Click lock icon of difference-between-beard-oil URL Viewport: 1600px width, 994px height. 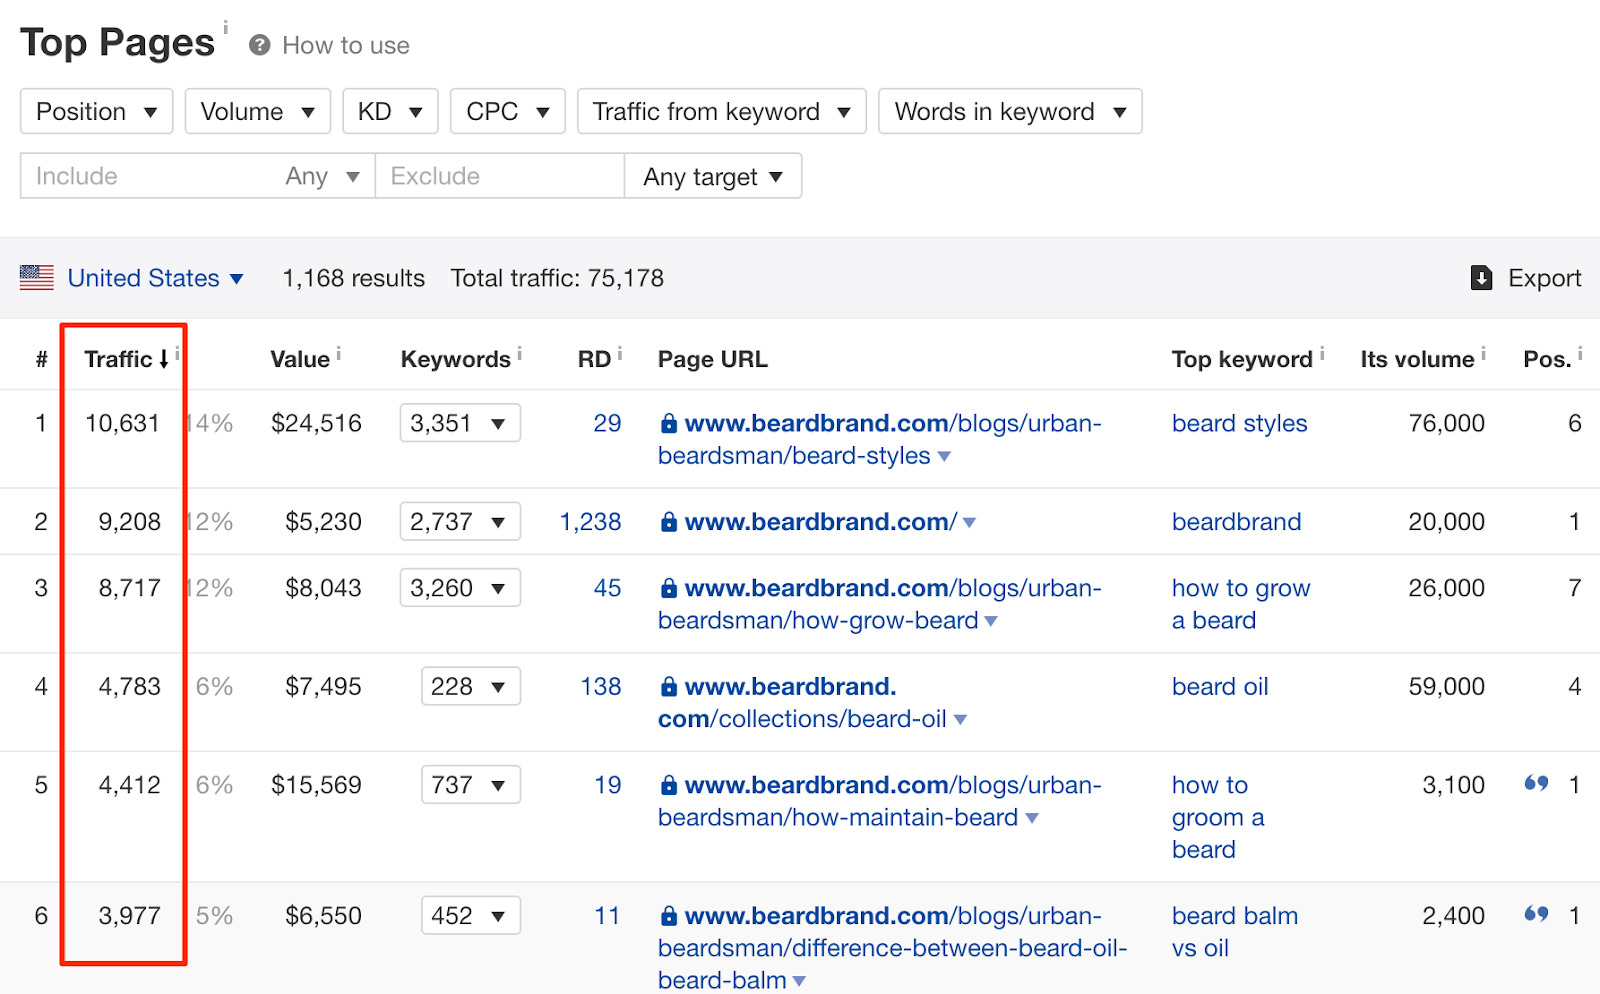click(669, 916)
